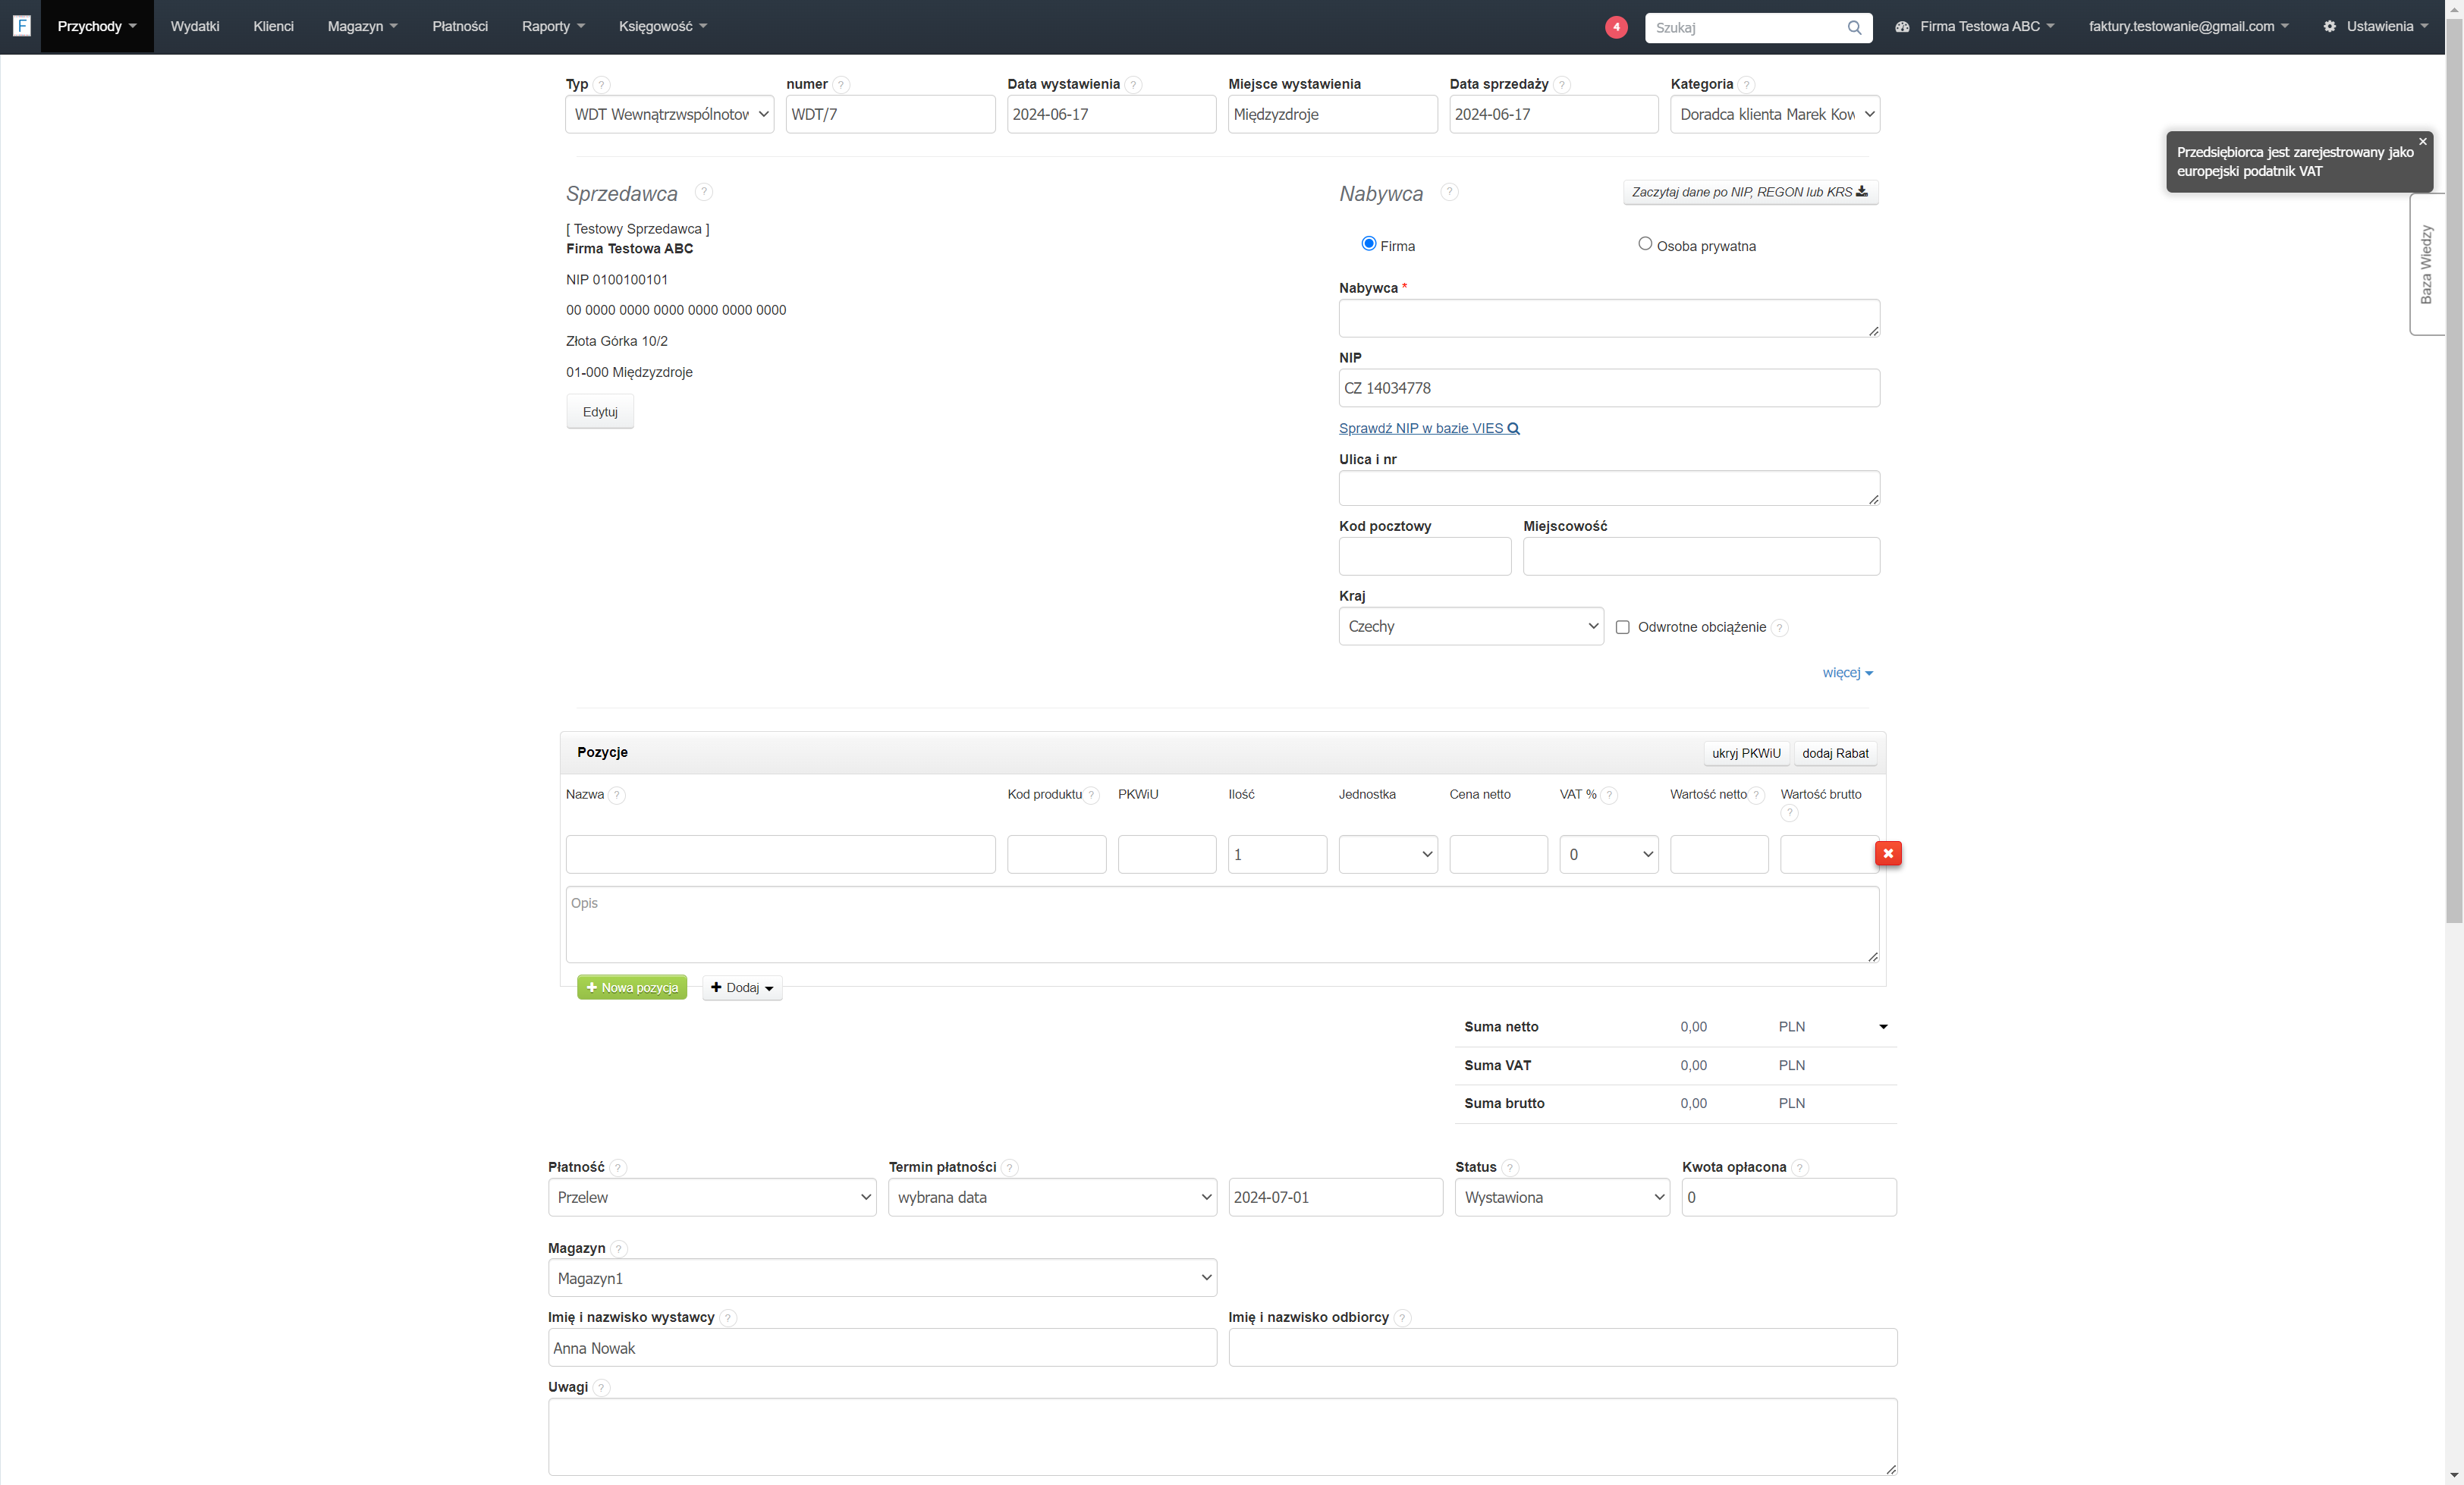Open the Płatność dropdown showing Przelew
2464x1485 pixels.
(x=712, y=1197)
